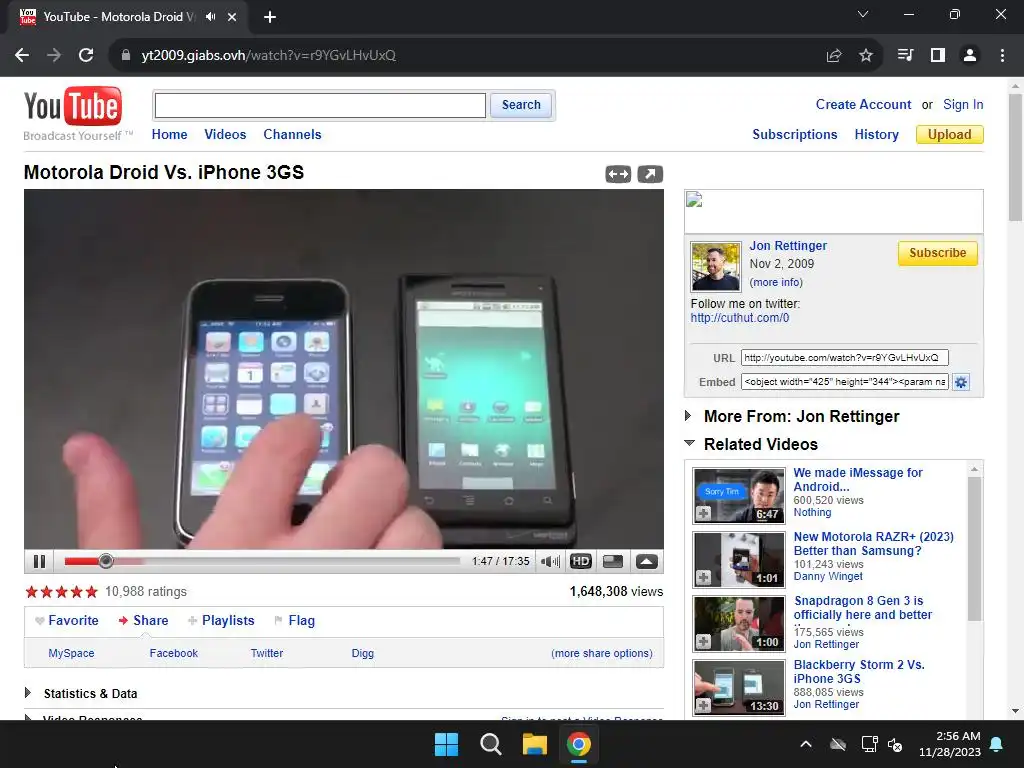This screenshot has height=768, width=1024.
Task: Pause the video with the pause button
Action: click(39, 562)
